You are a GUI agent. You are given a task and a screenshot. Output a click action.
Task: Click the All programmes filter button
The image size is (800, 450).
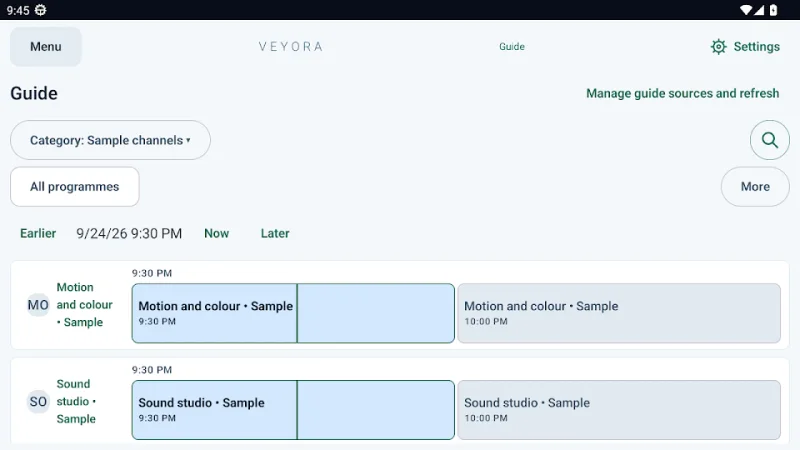click(x=74, y=187)
